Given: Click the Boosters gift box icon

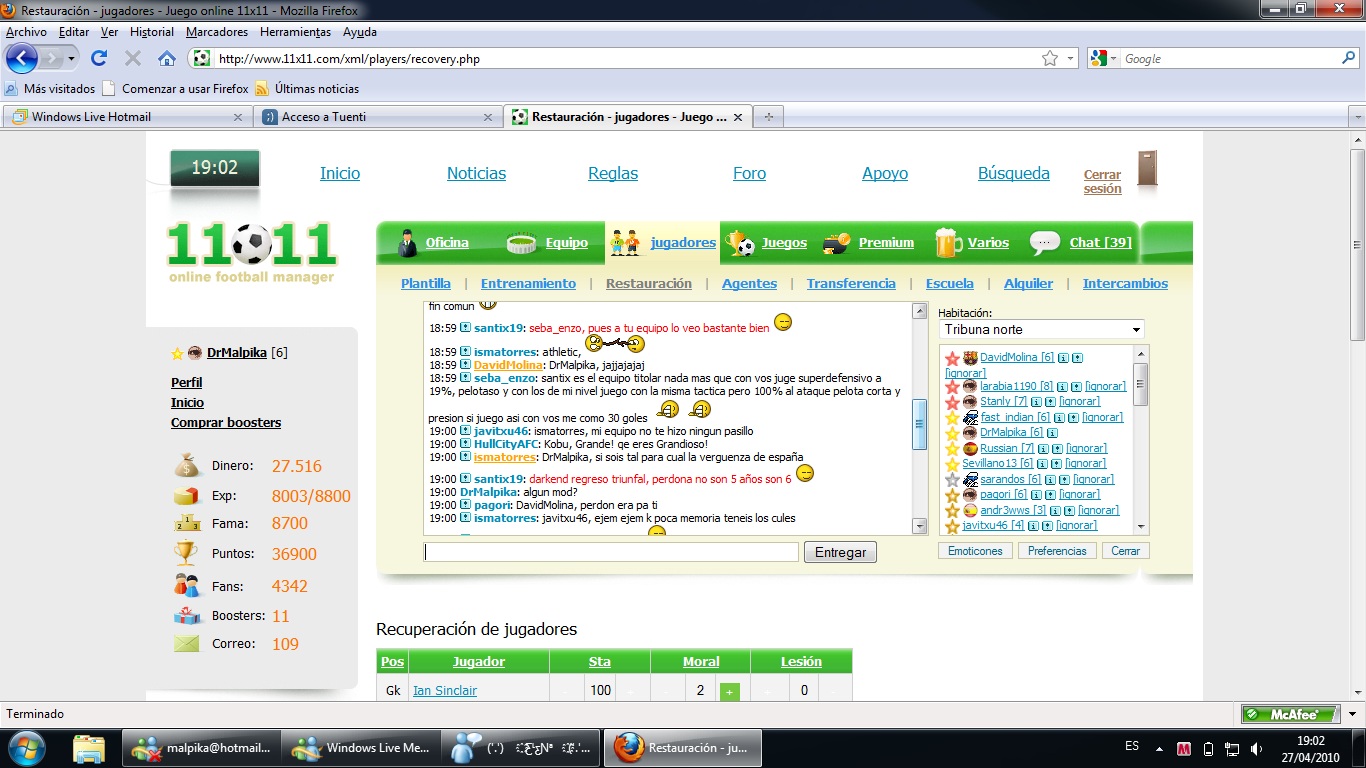Looking at the screenshot, I should pos(186,616).
